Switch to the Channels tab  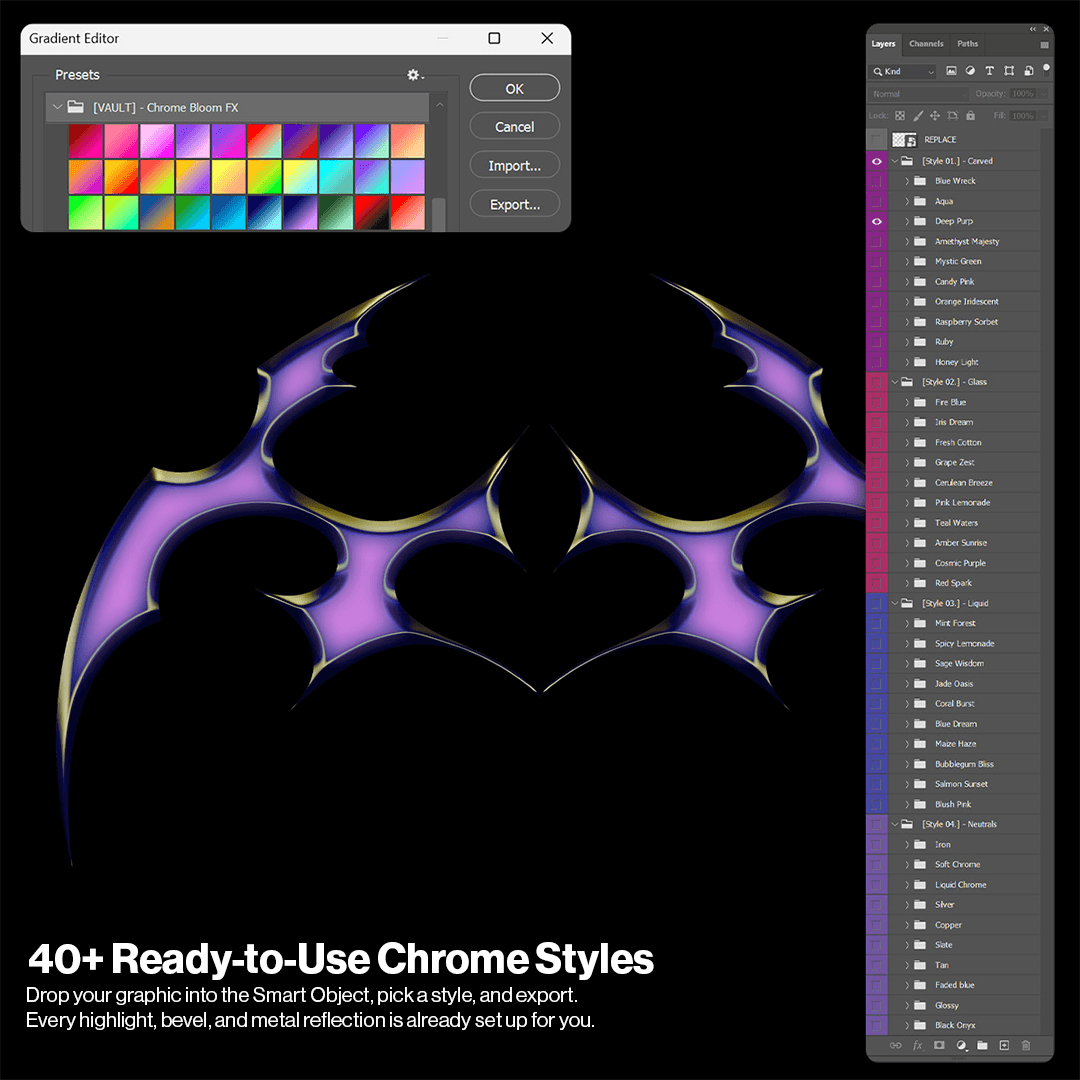tap(926, 44)
